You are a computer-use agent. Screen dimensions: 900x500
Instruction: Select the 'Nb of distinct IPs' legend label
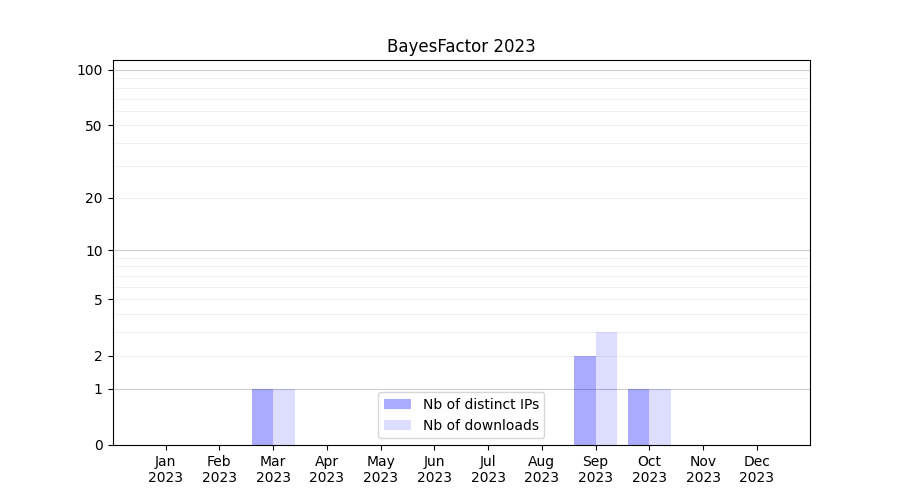point(480,404)
